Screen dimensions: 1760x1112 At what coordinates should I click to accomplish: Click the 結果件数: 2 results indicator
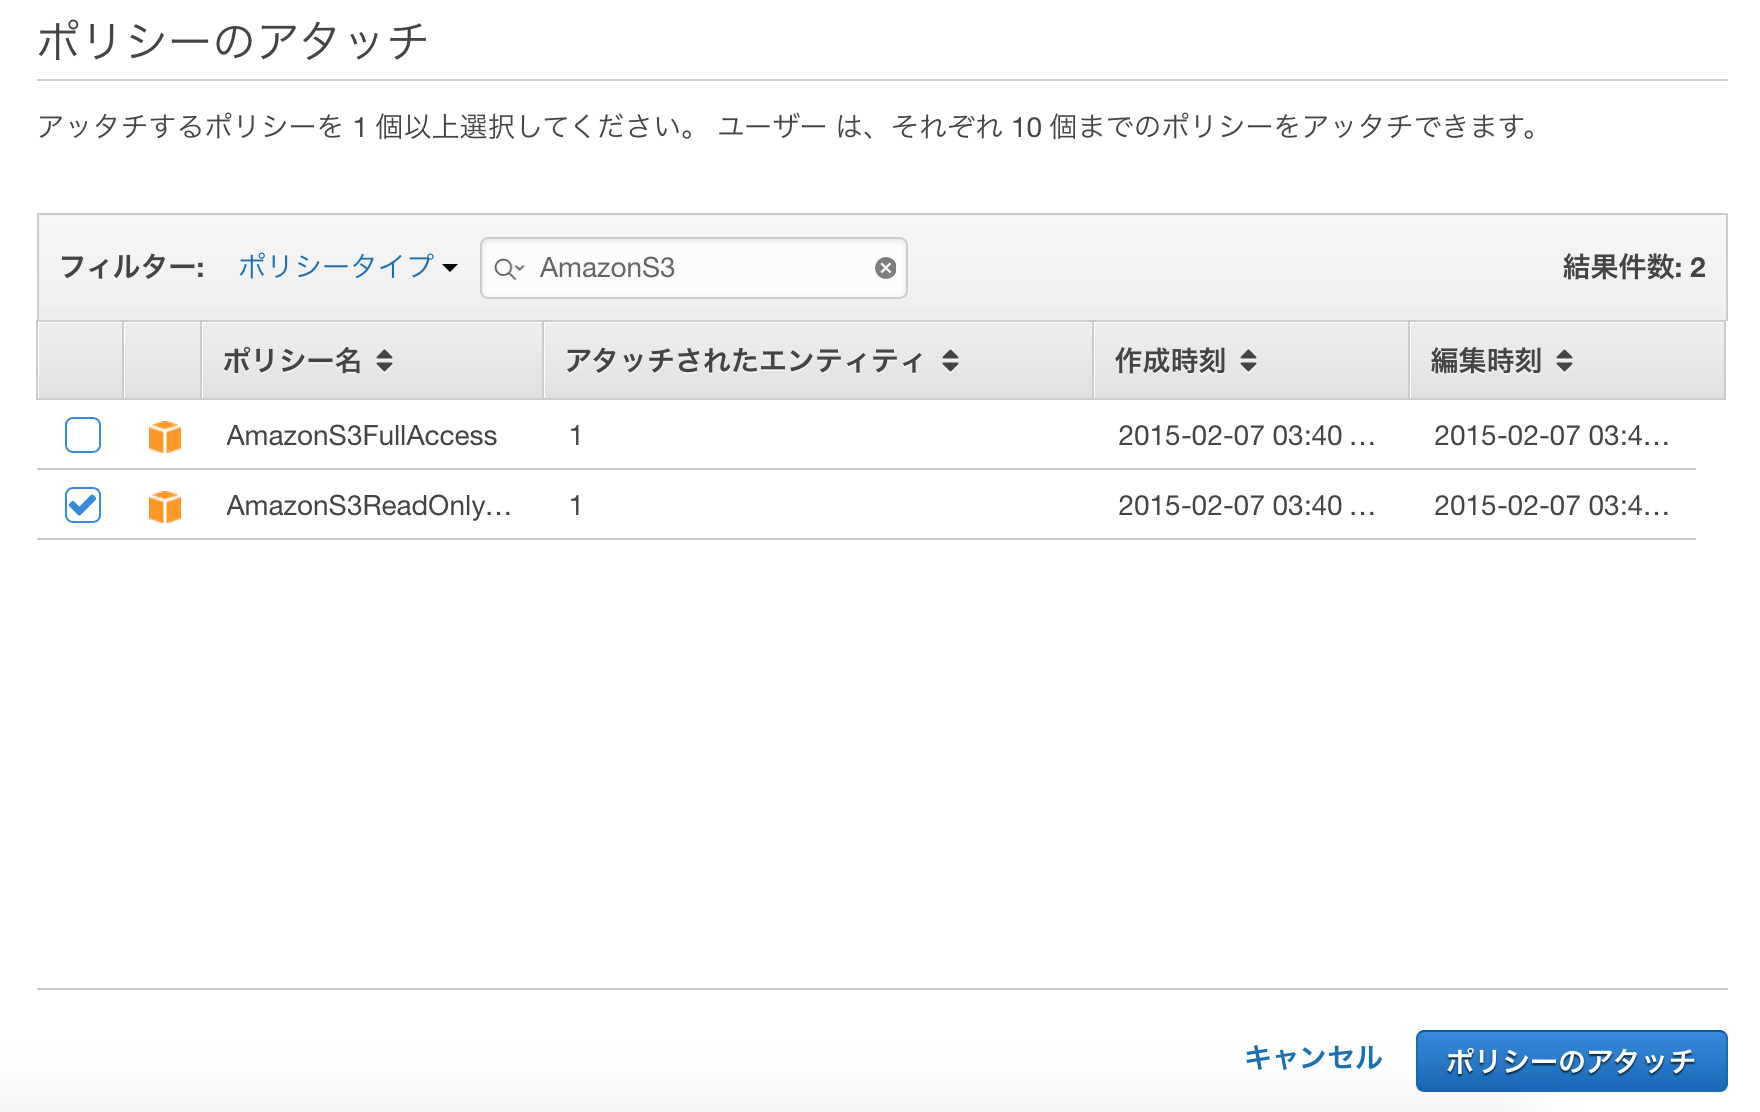tap(1632, 267)
